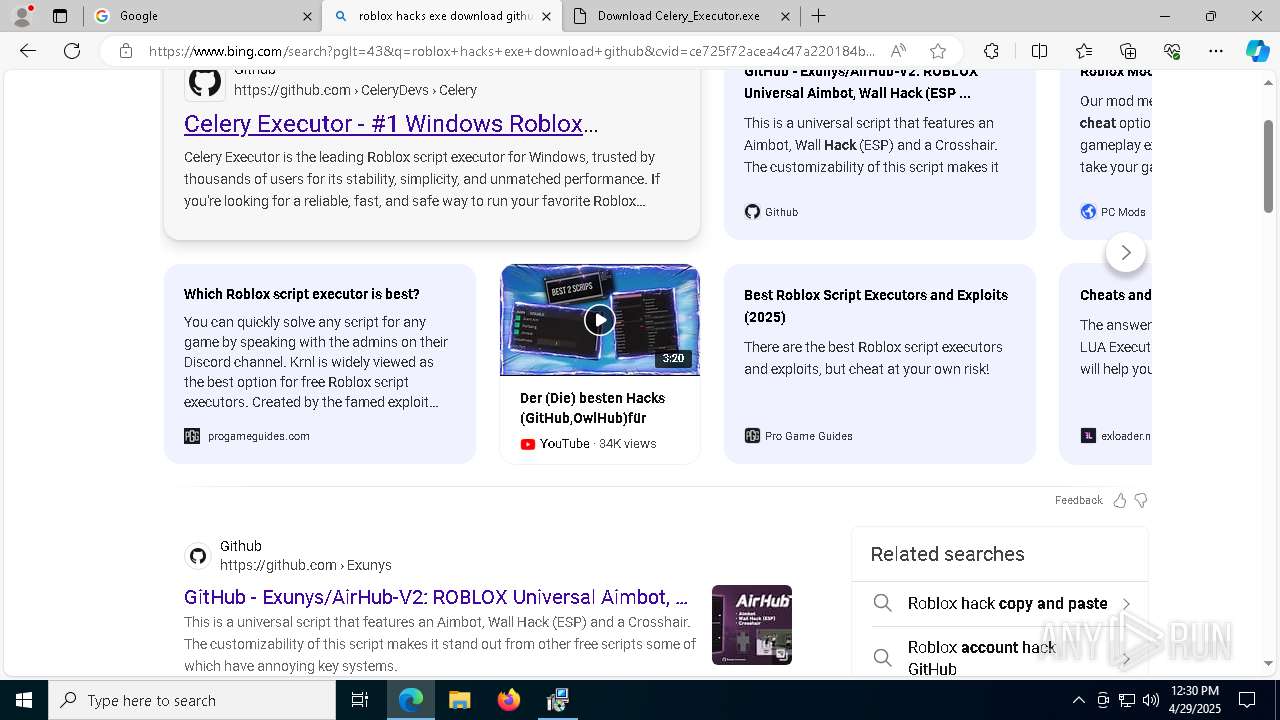1280x720 pixels.
Task: Search Roblox account hack GitHub
Action: (1000, 658)
